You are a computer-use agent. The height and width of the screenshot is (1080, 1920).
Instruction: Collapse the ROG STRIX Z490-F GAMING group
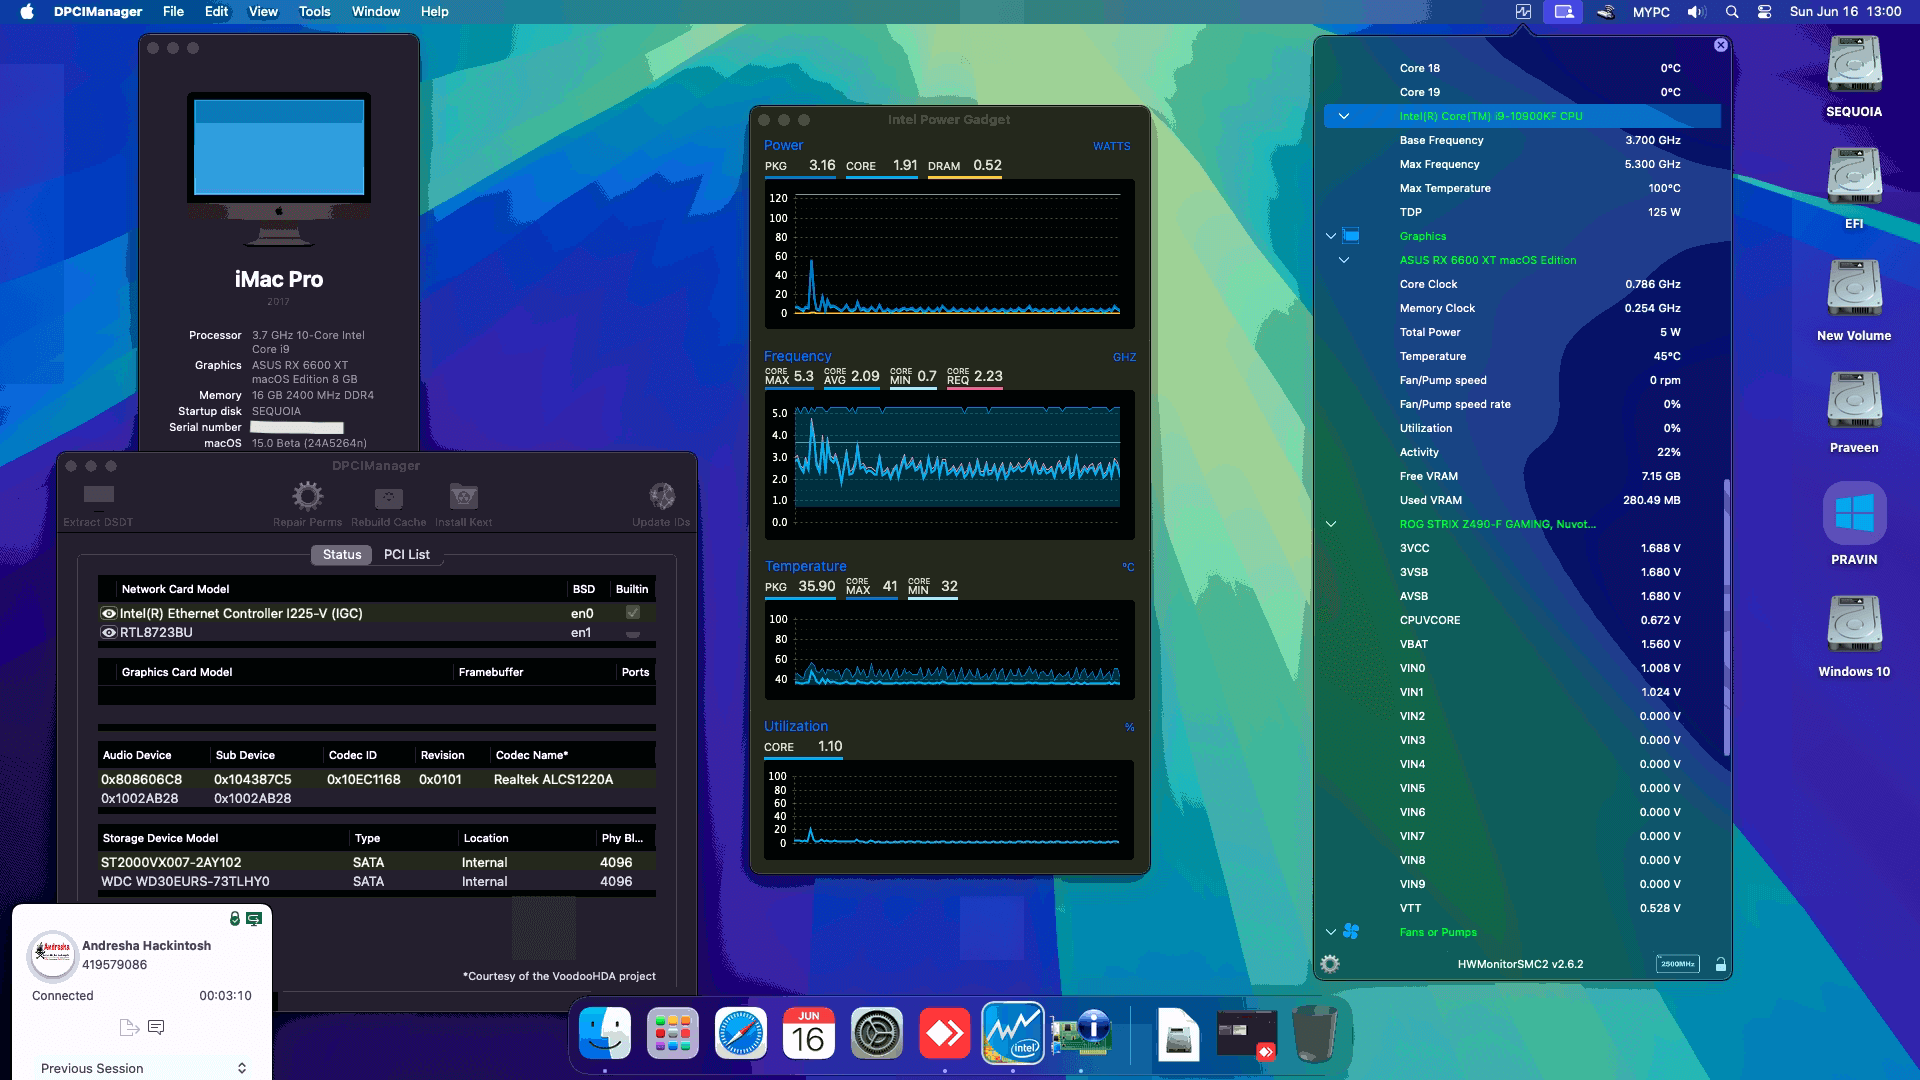click(1331, 524)
